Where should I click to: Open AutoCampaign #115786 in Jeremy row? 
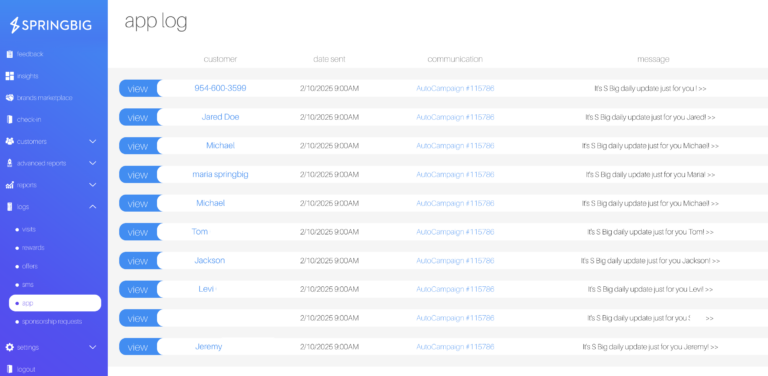[455, 347]
